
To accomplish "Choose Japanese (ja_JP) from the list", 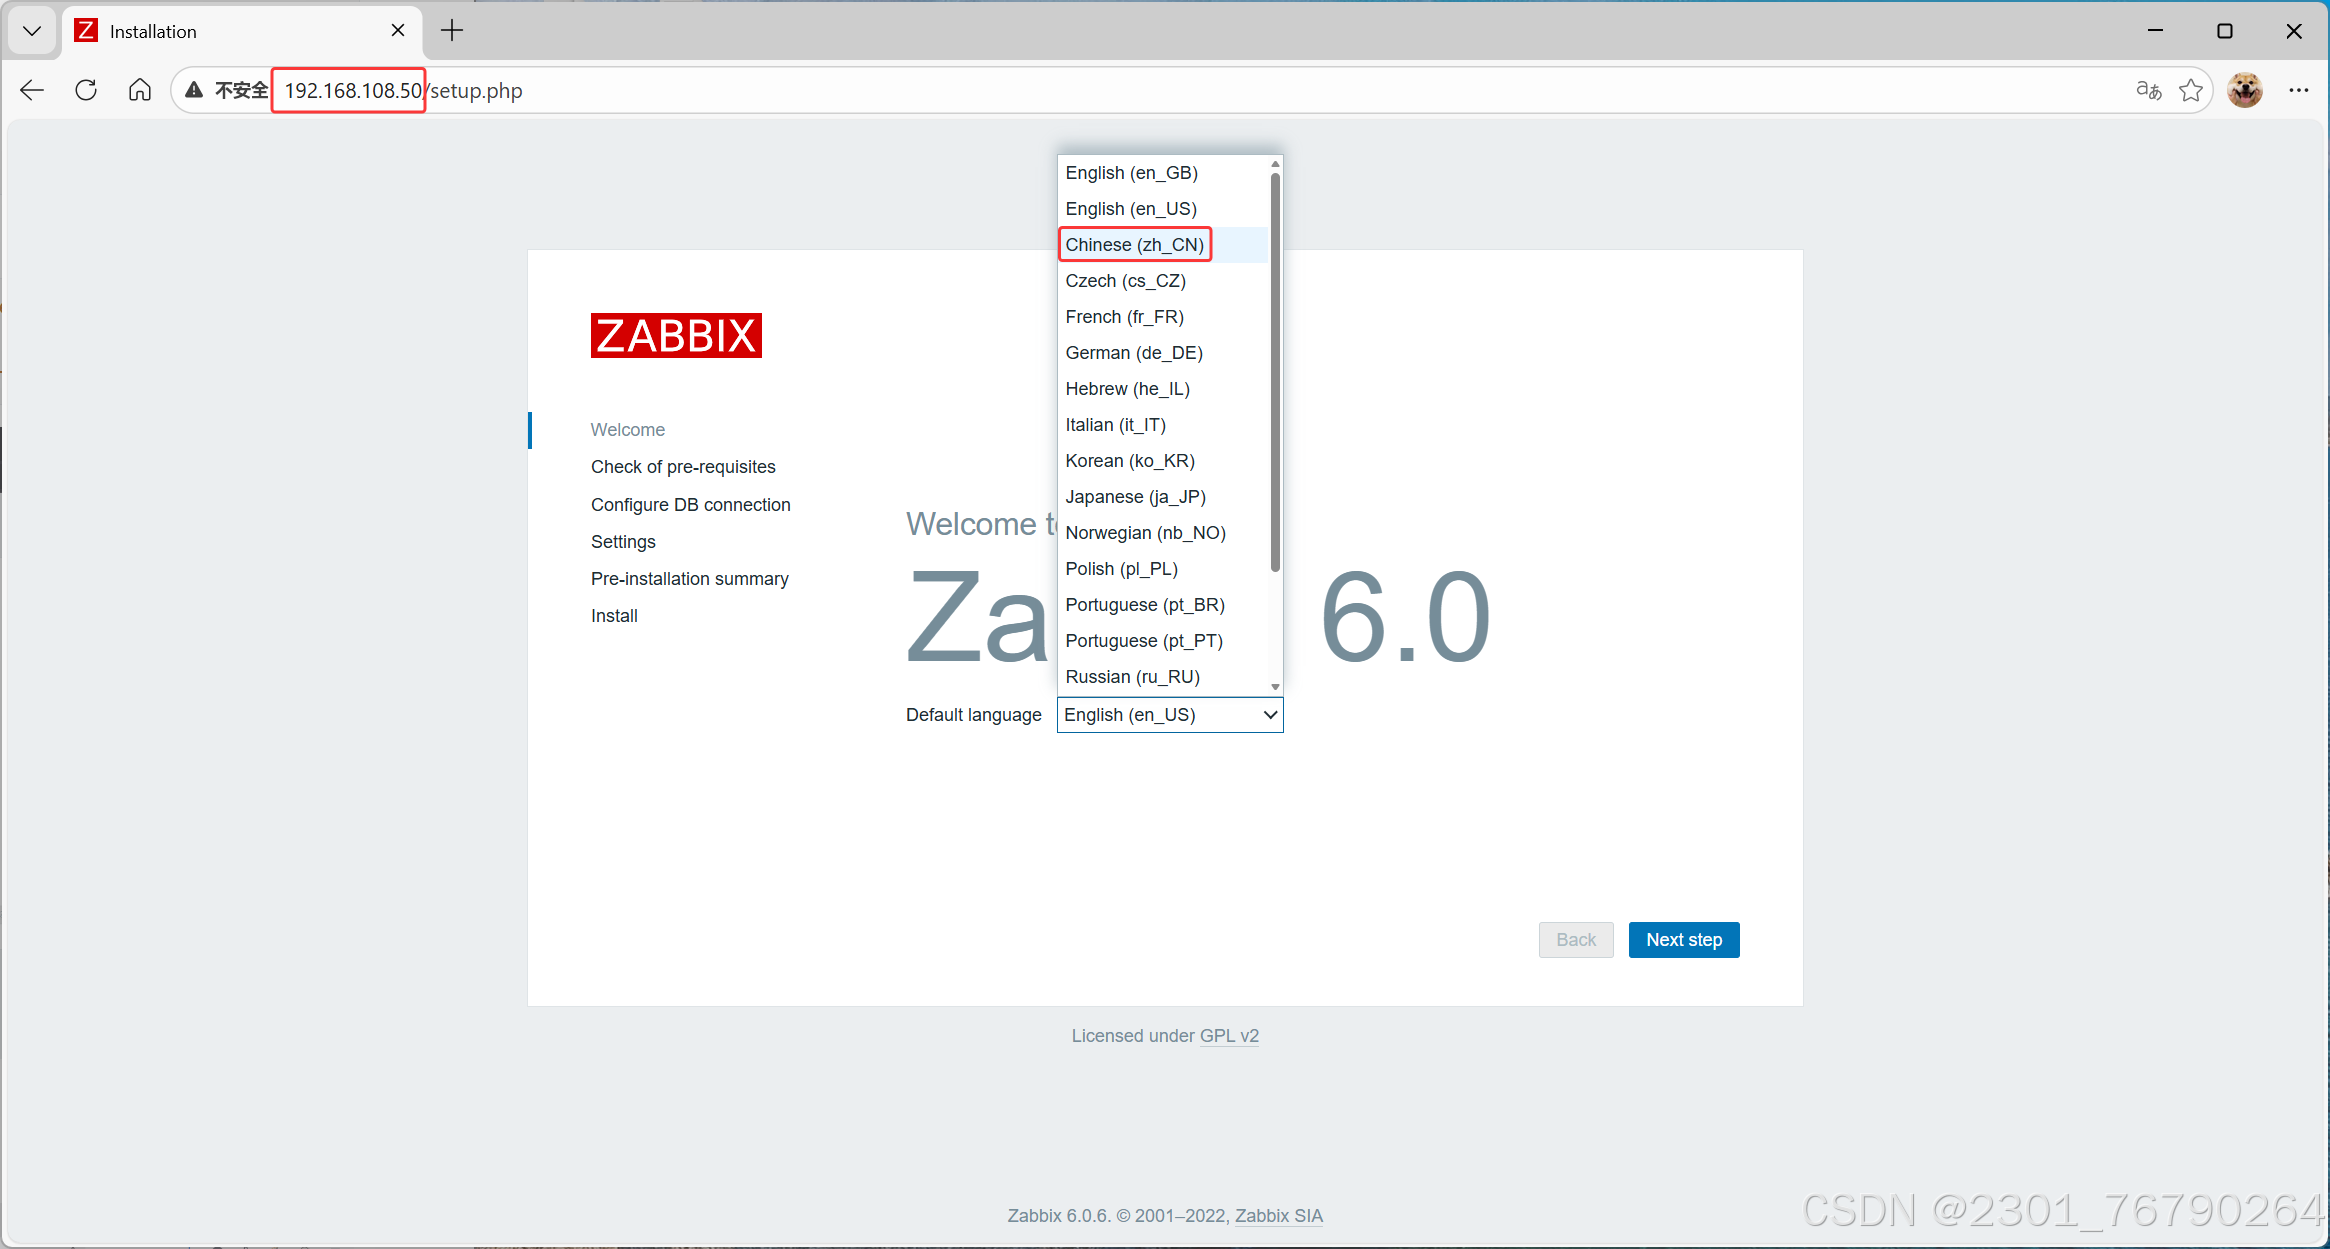I will 1163,497.
